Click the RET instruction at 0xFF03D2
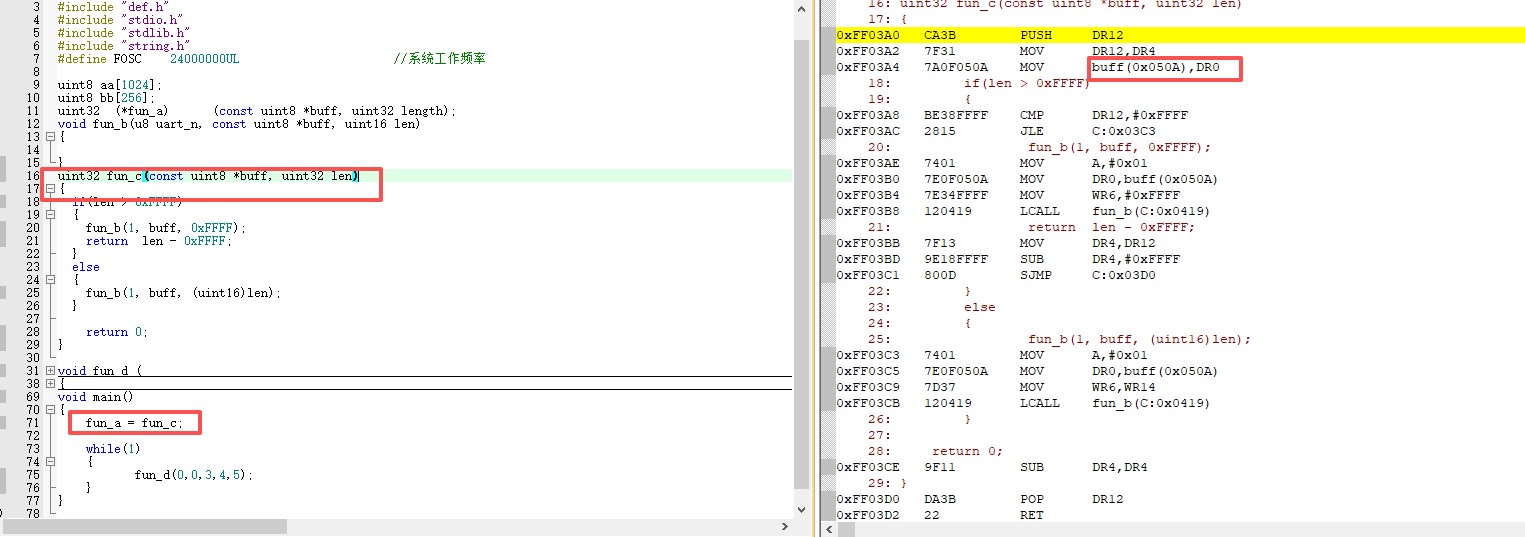This screenshot has height=537, width=1525. click(x=1031, y=515)
